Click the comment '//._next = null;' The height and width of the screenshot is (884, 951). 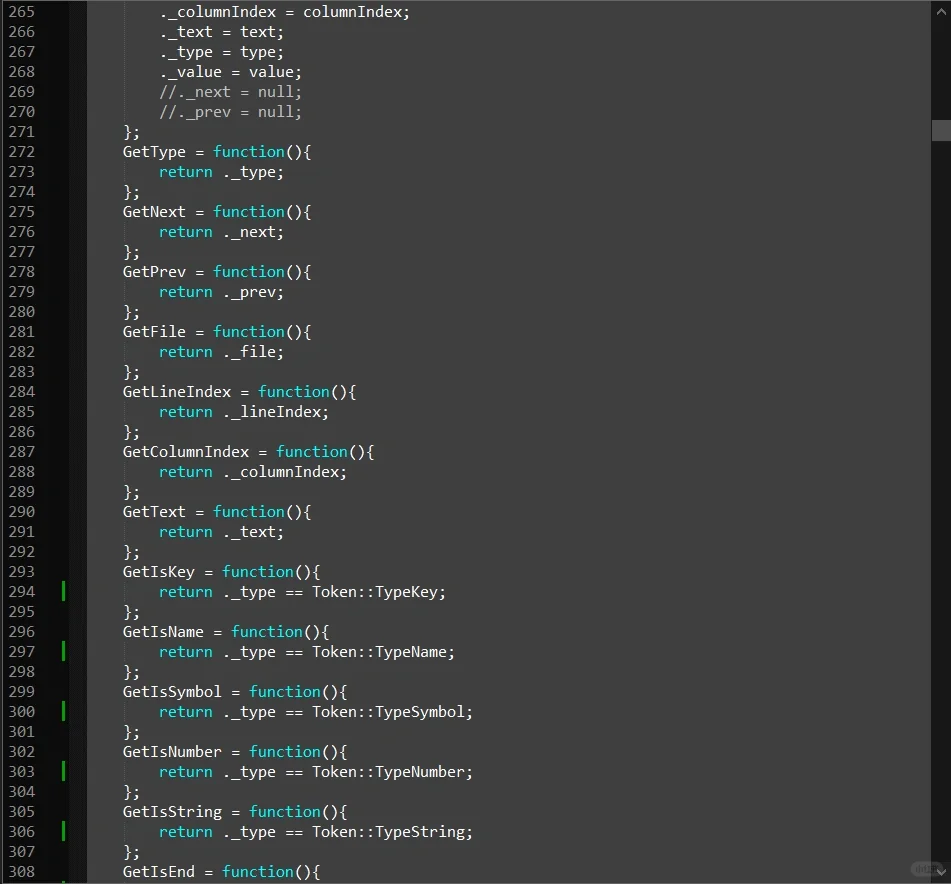230,92
